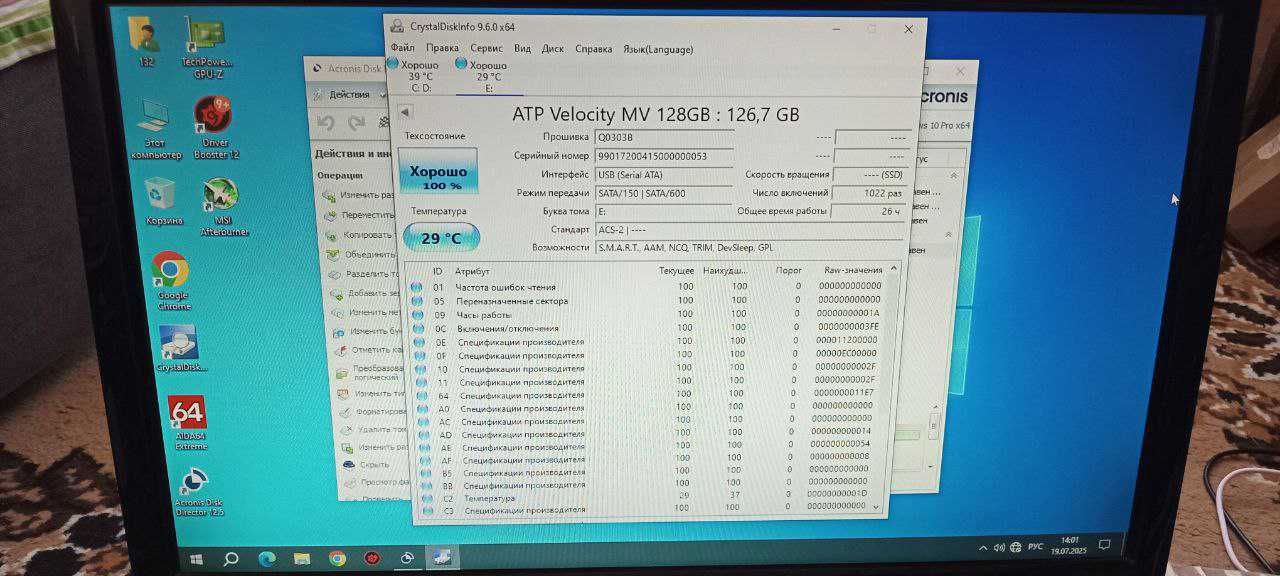Screen dimensions: 1280x576
Task: Open the red app icon on the taskbar
Action: point(372,558)
